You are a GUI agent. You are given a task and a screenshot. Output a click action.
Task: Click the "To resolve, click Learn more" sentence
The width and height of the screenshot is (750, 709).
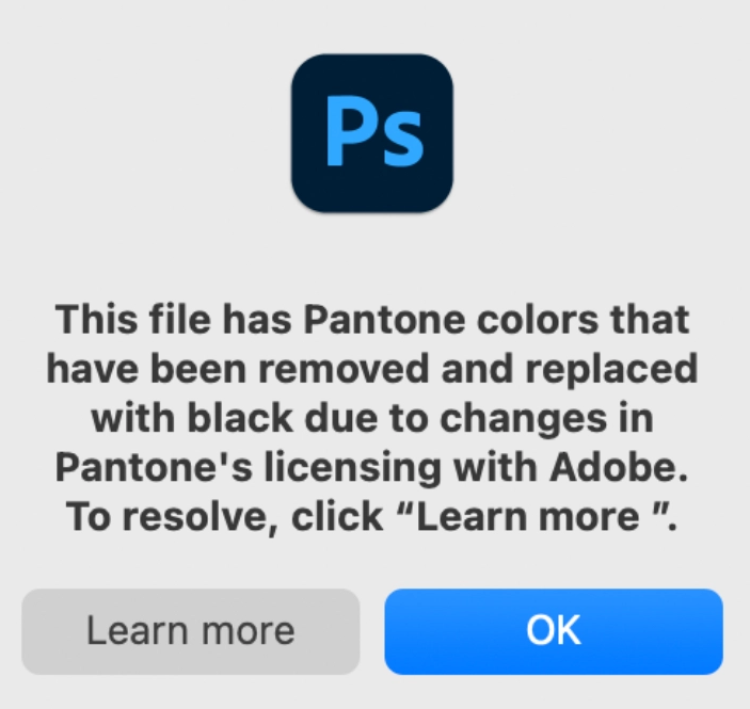coord(372,518)
